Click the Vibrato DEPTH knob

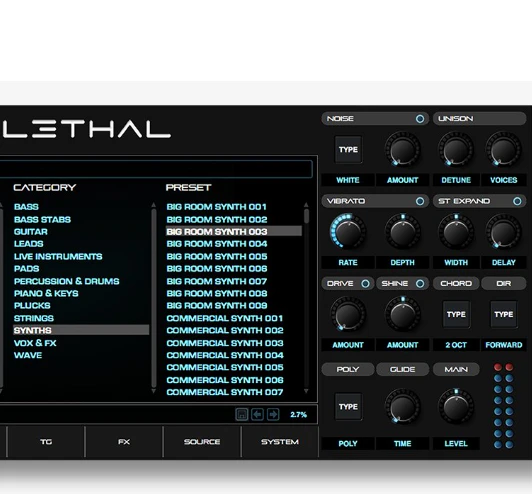pyautogui.click(x=402, y=232)
